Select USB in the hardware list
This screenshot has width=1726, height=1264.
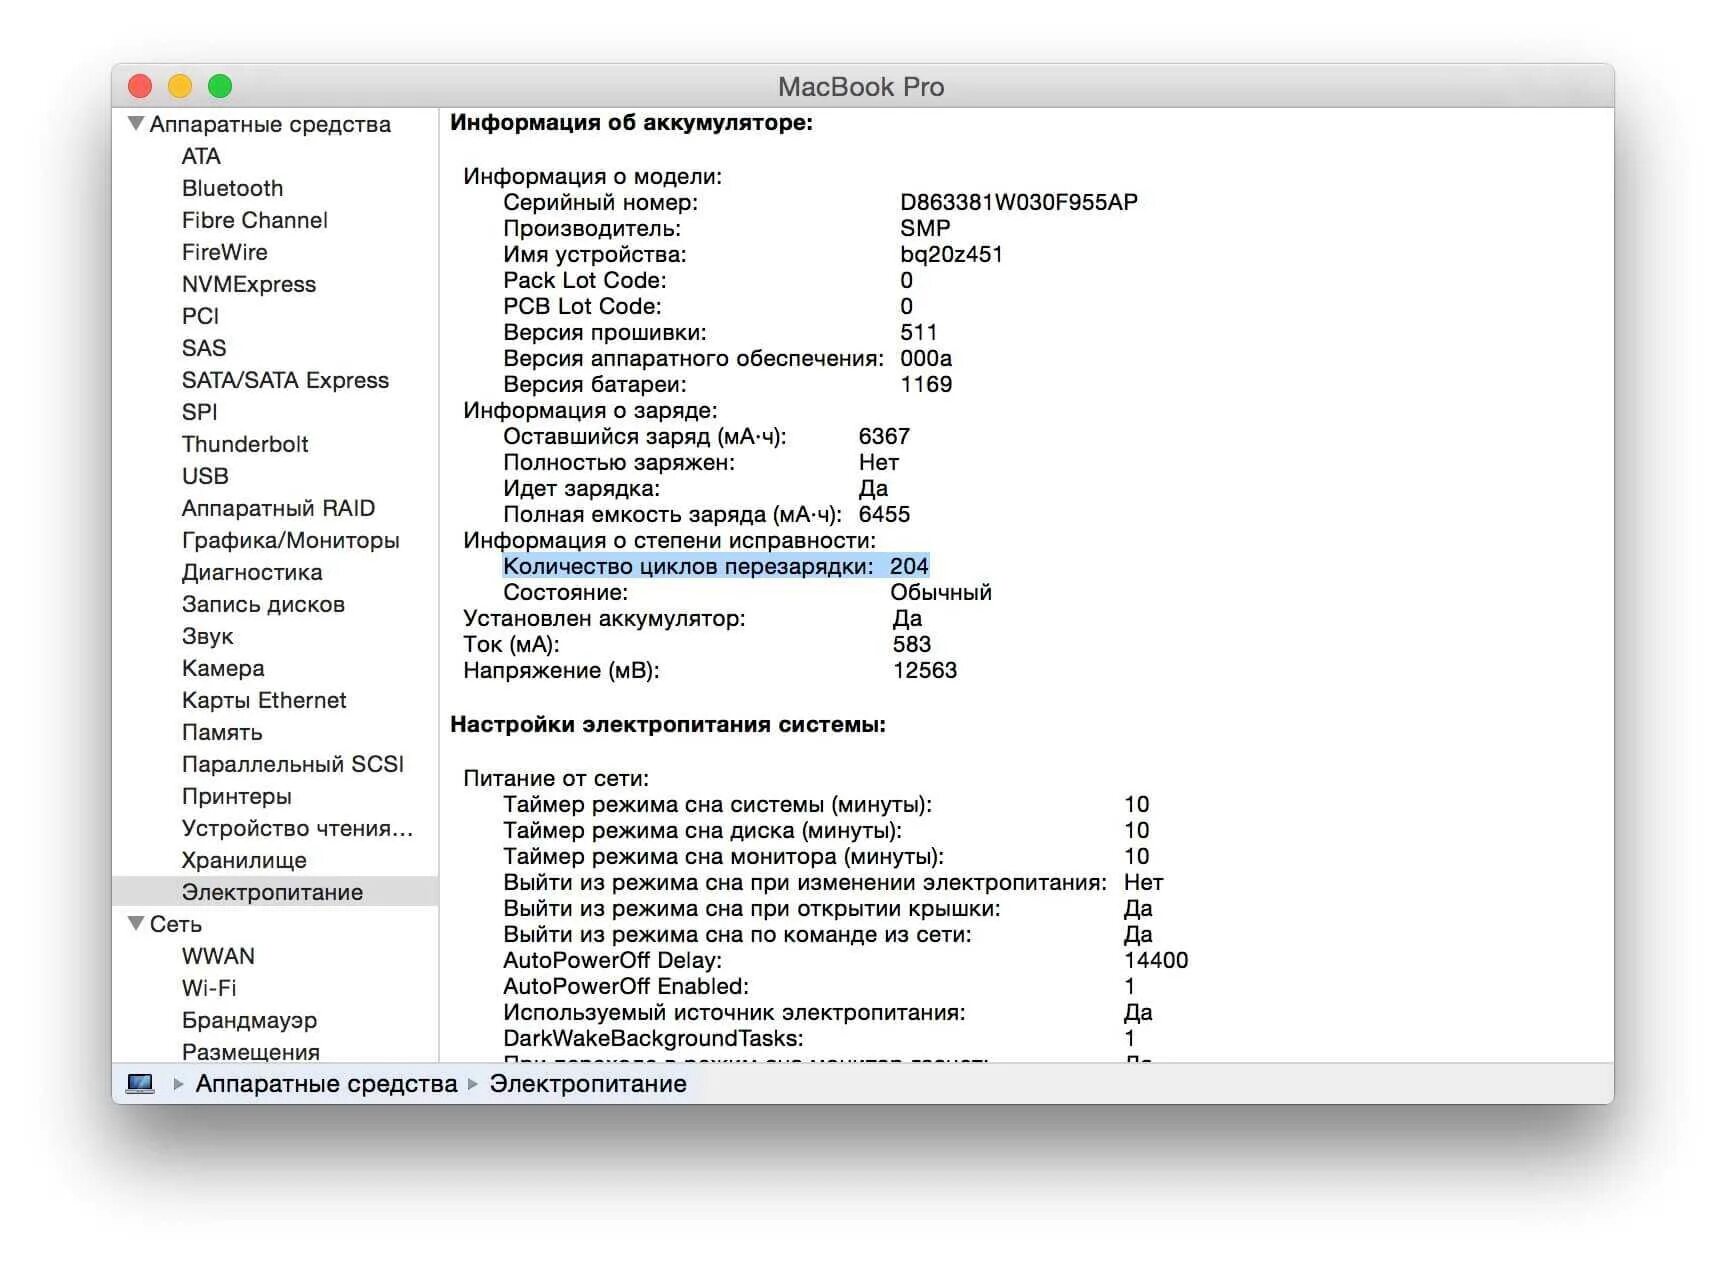(205, 476)
